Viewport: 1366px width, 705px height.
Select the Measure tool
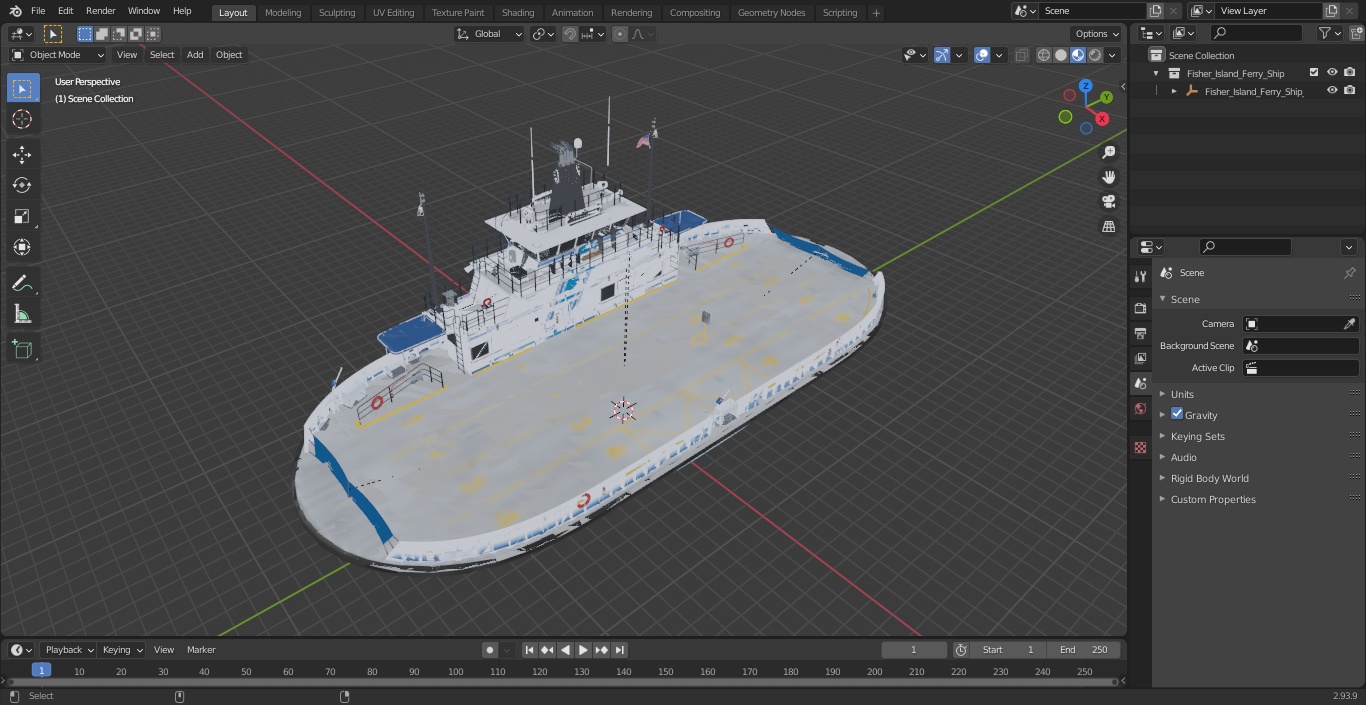coord(22,314)
